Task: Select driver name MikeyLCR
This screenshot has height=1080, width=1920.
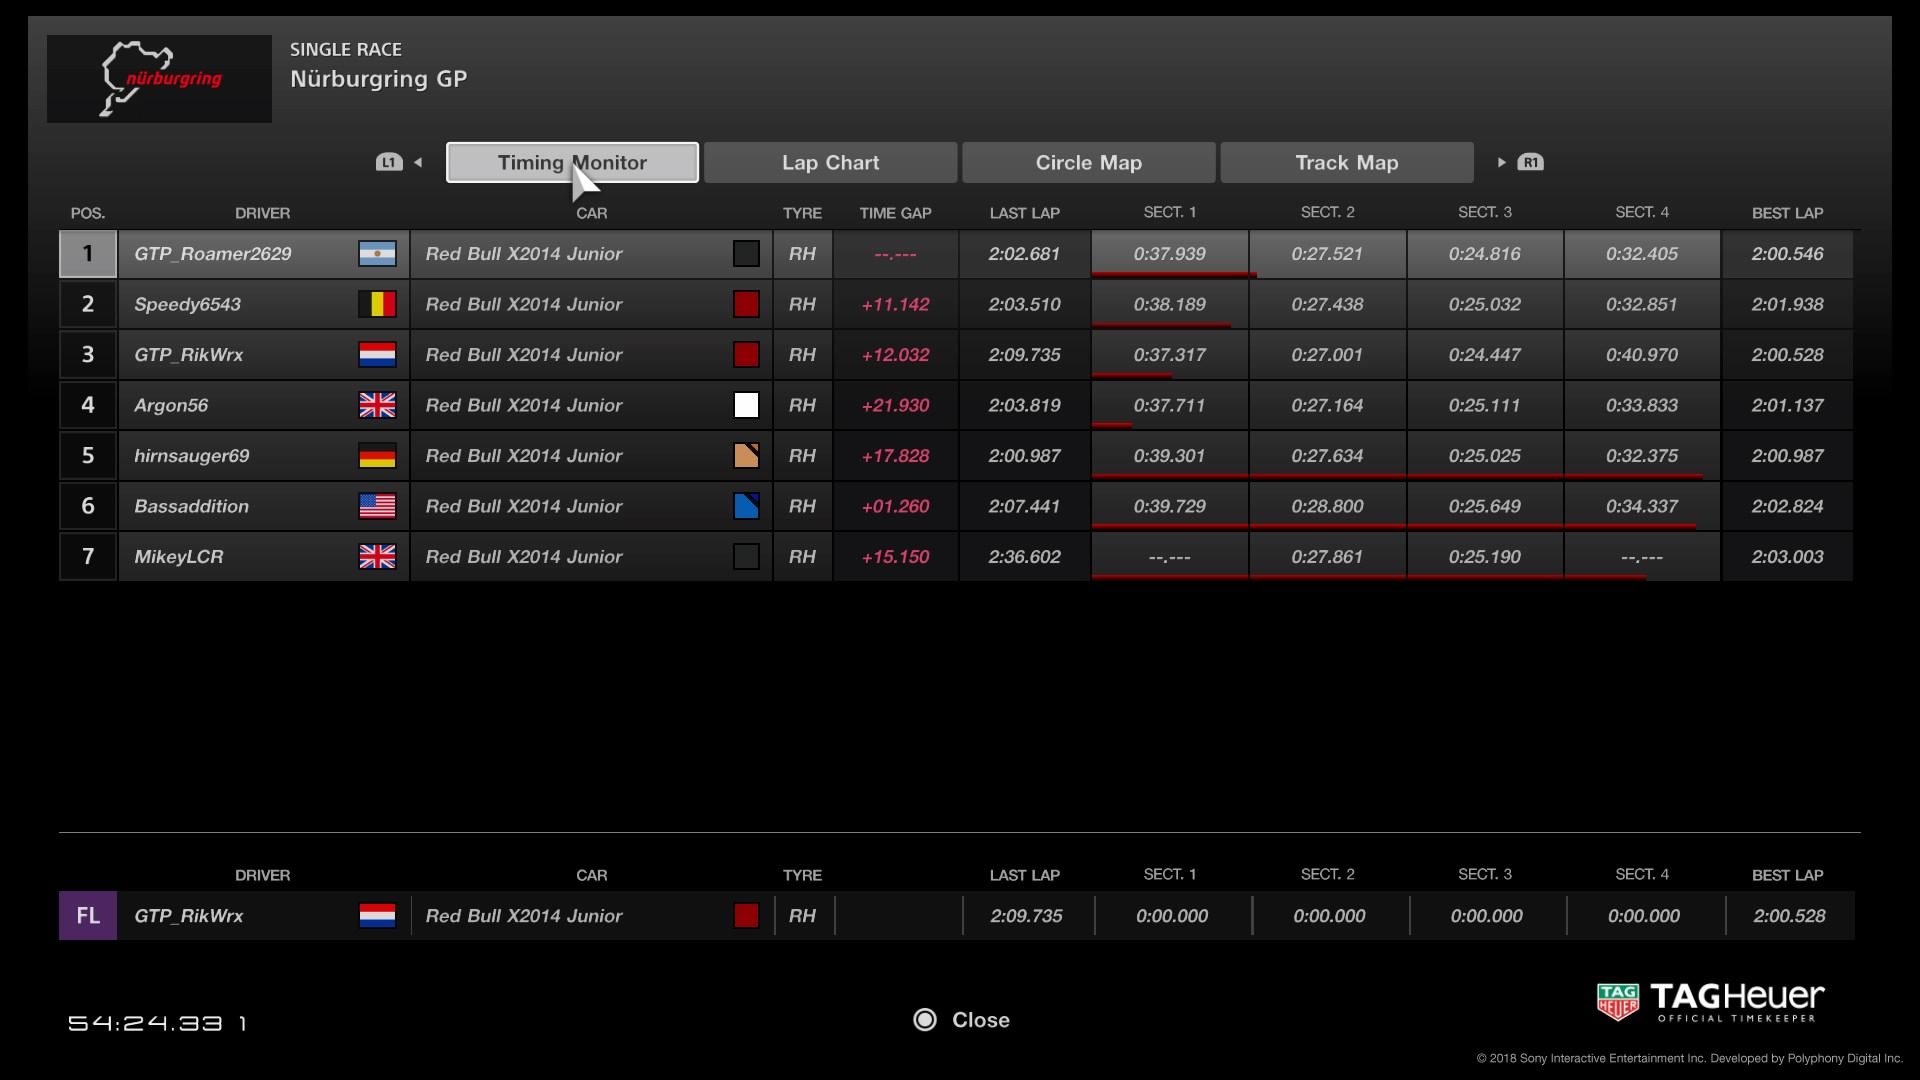Action: (x=179, y=557)
